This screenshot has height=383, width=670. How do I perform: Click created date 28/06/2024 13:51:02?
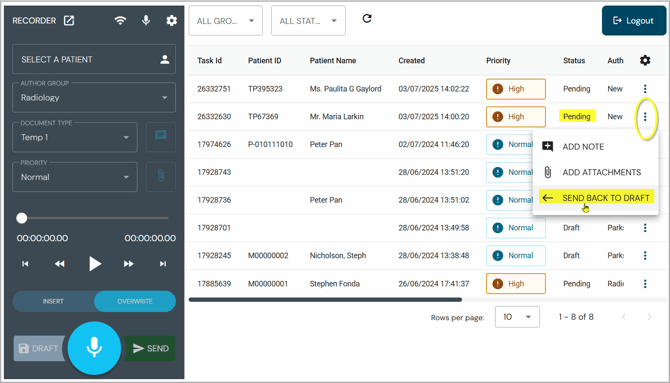point(434,200)
